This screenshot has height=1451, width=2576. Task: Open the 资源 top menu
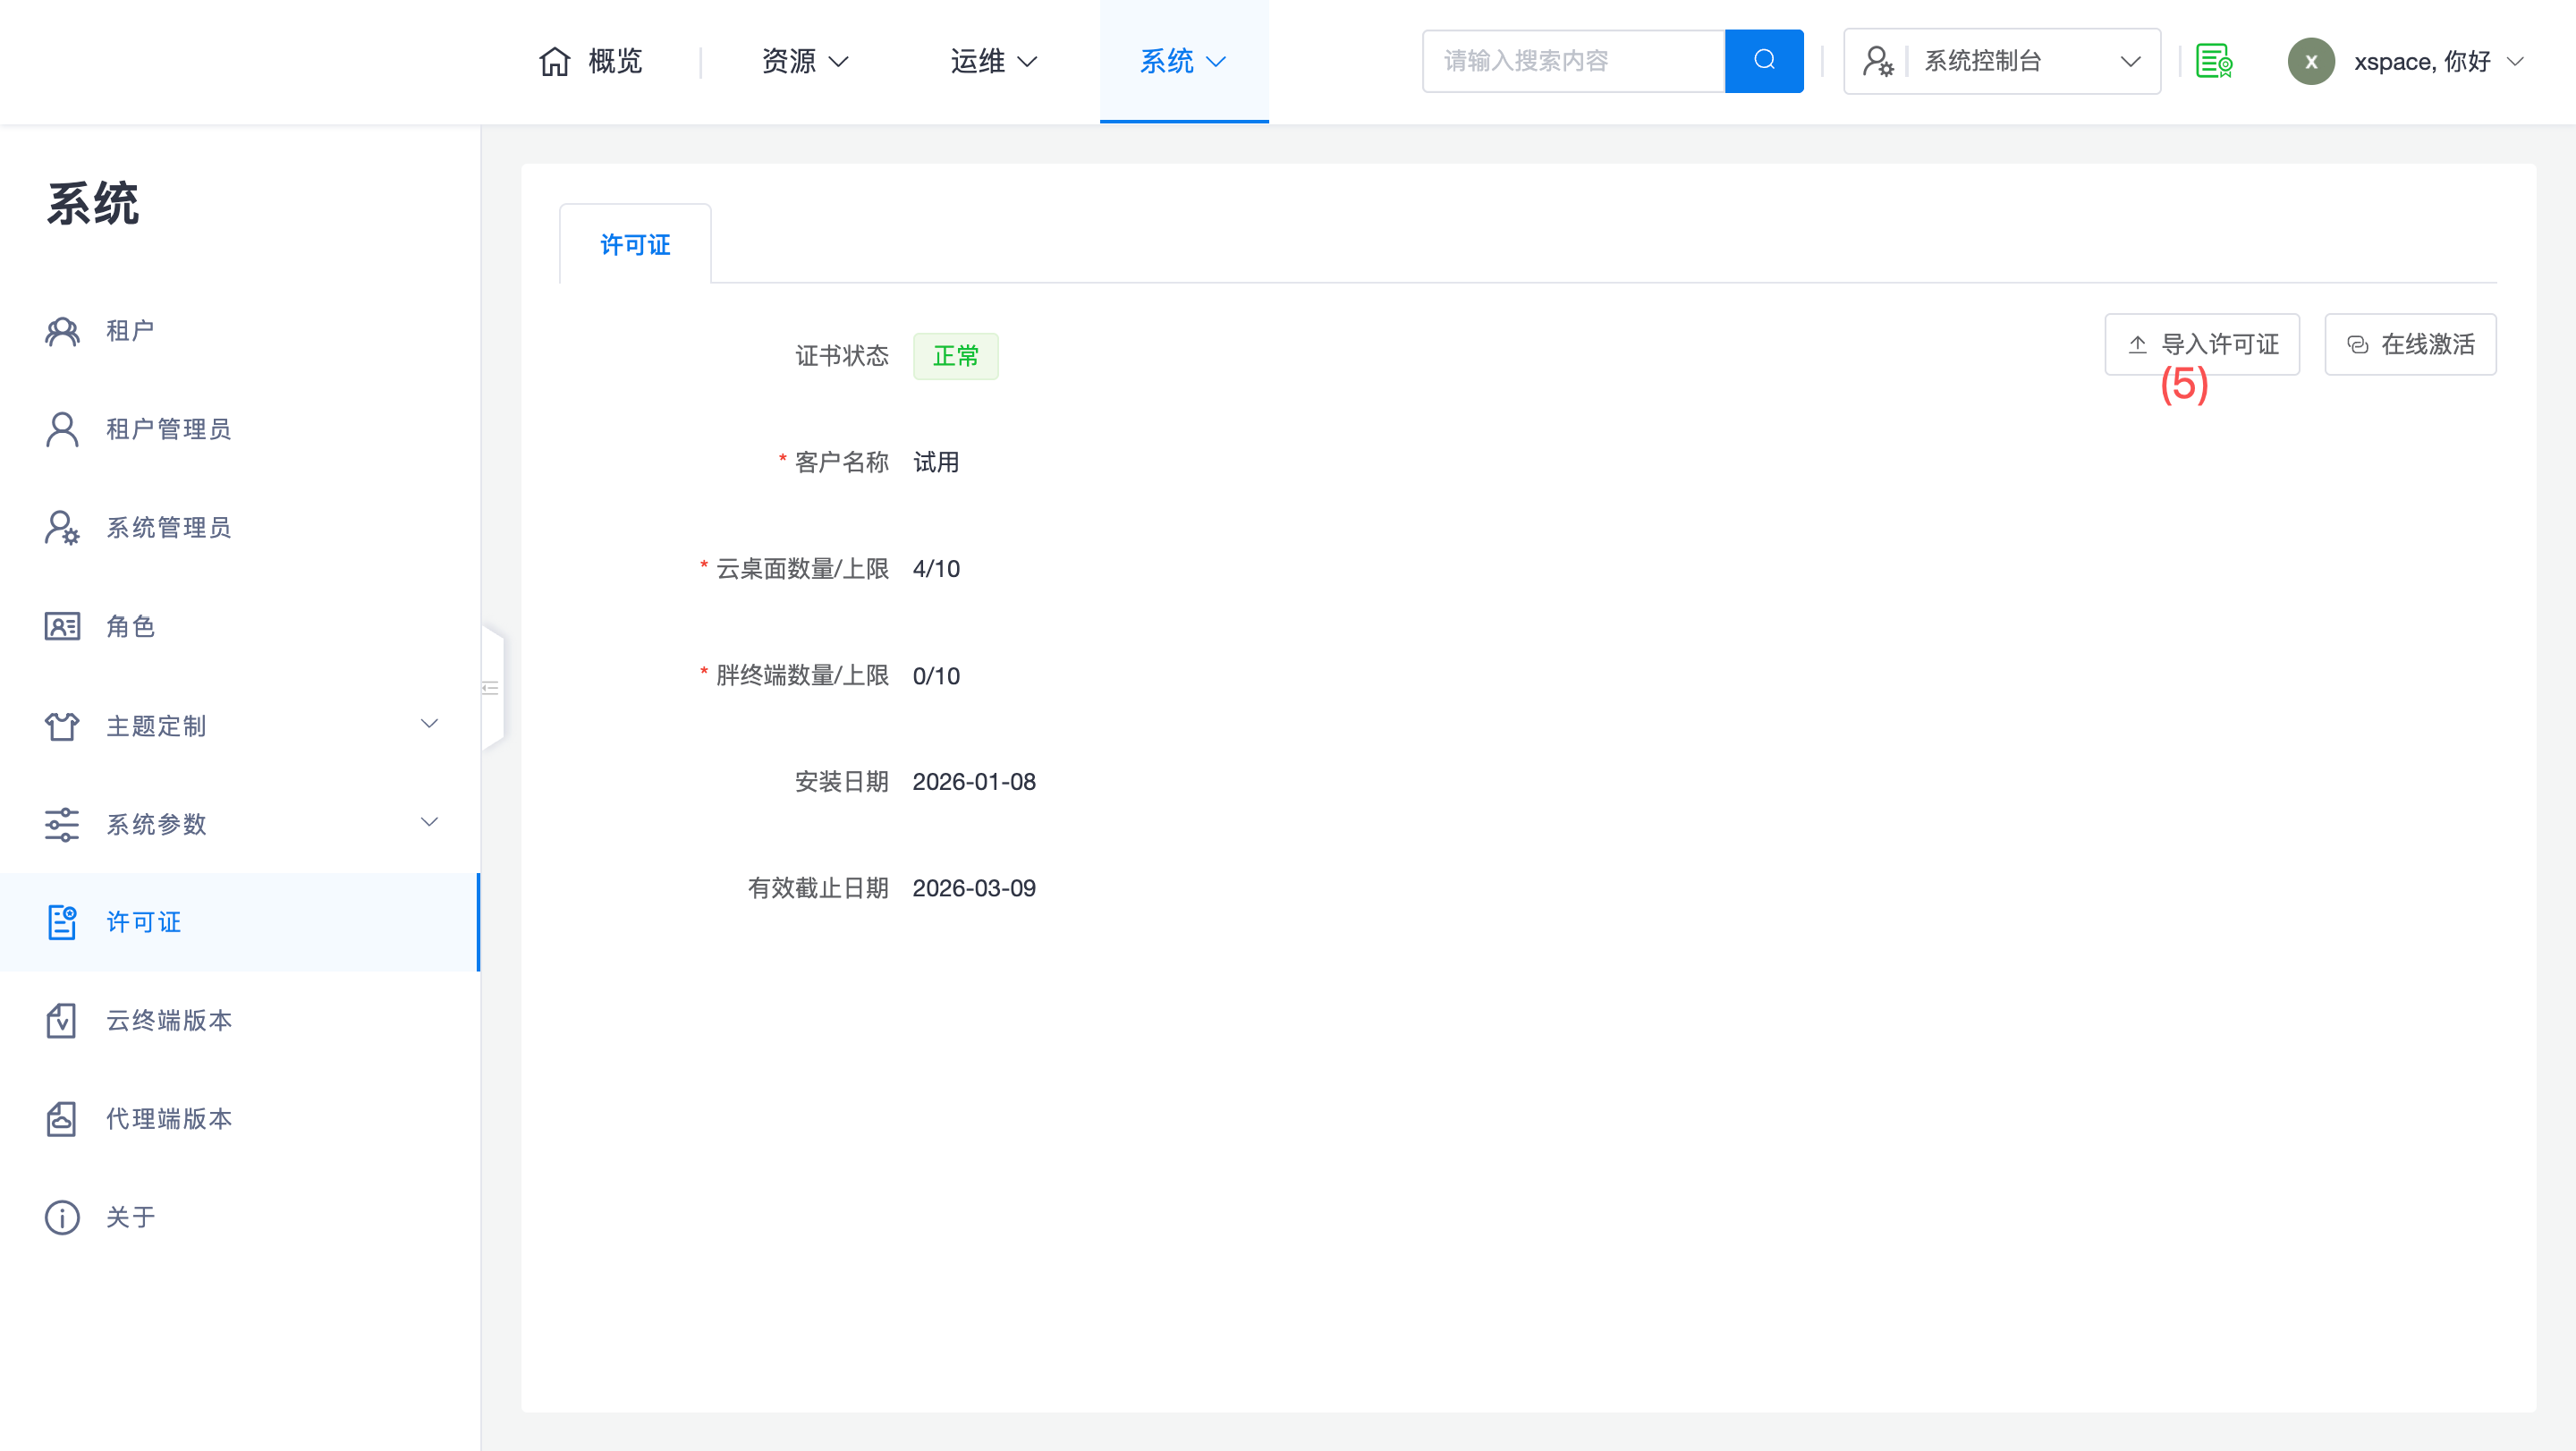804,61
